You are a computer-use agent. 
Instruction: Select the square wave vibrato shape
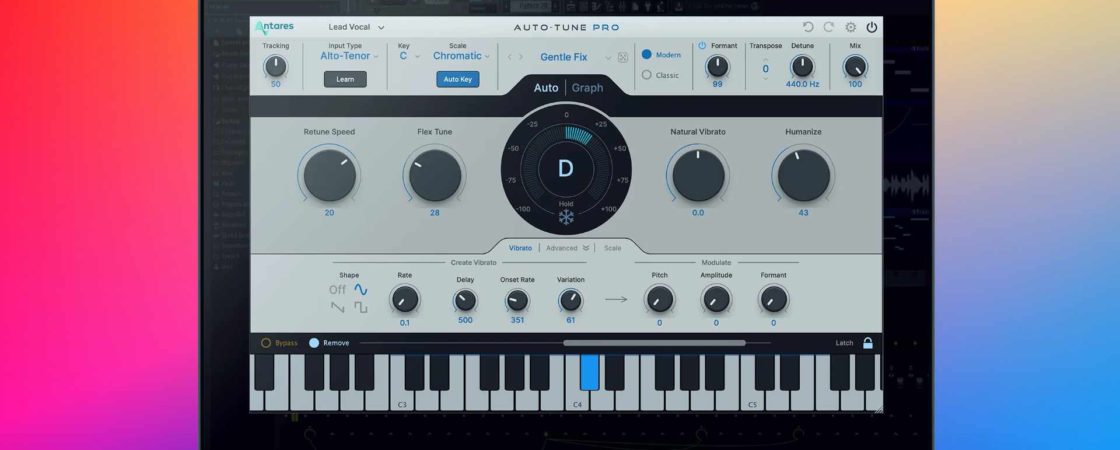361,307
